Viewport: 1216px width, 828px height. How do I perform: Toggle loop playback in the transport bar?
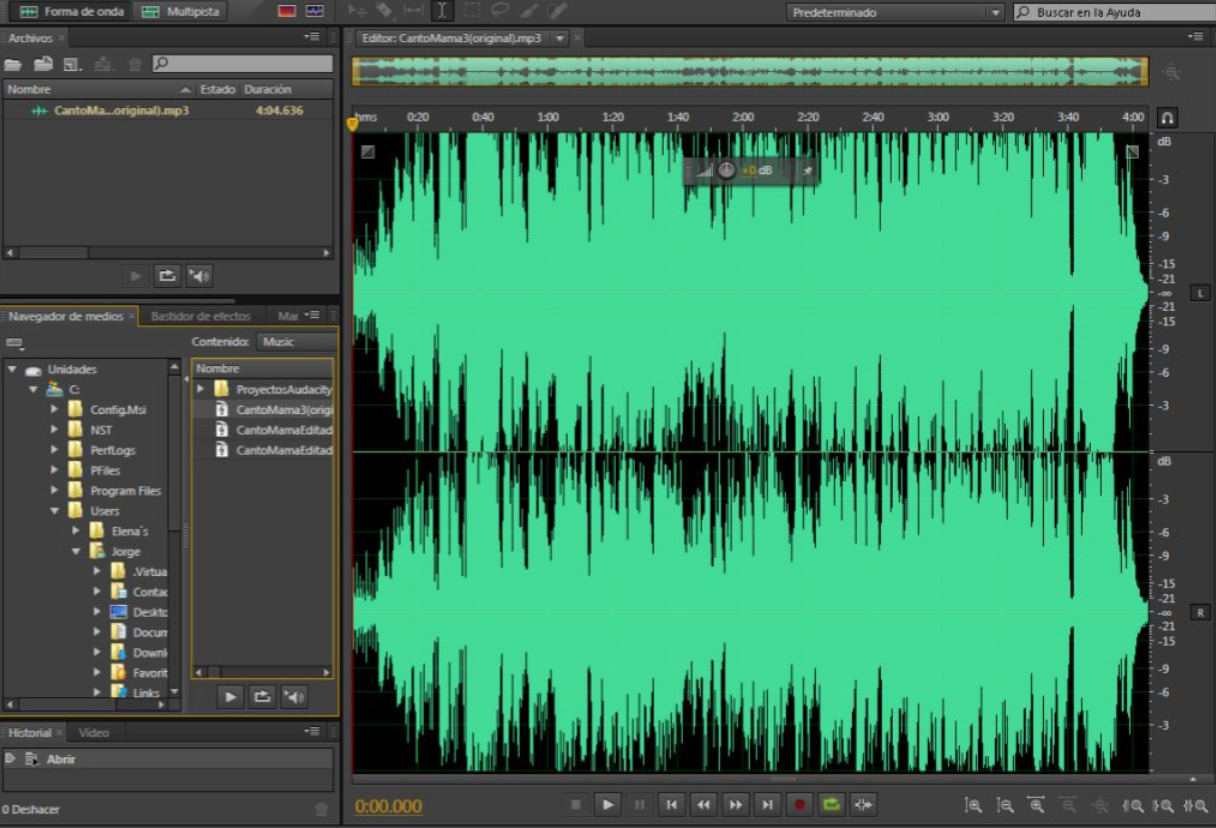point(831,804)
